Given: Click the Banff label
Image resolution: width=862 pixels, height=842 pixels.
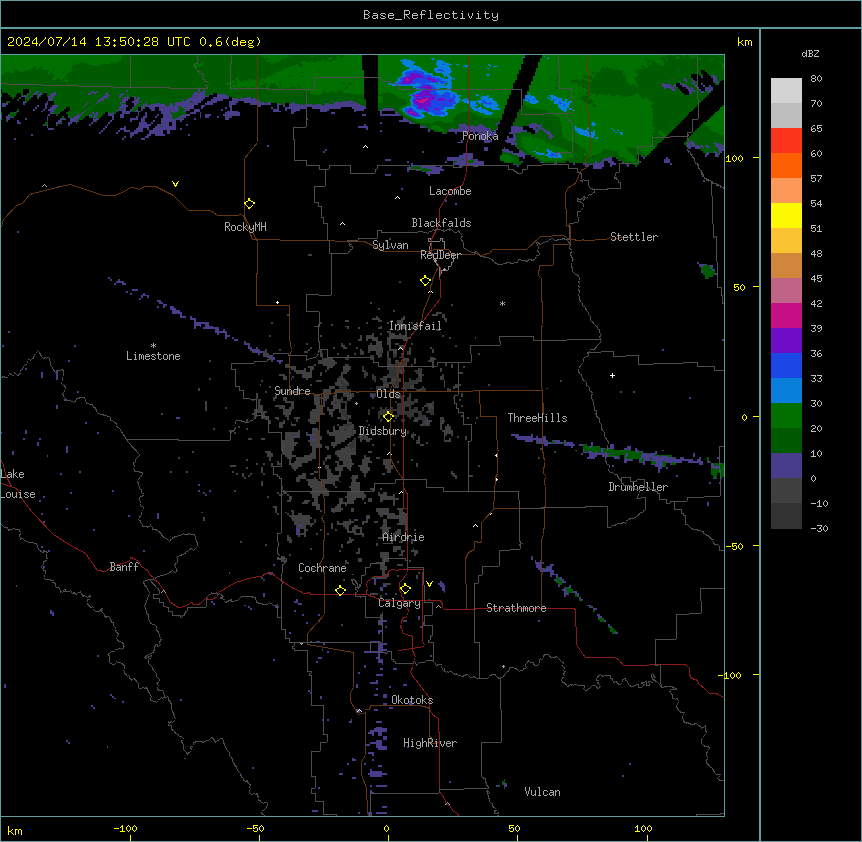Looking at the screenshot, I should [x=124, y=567].
